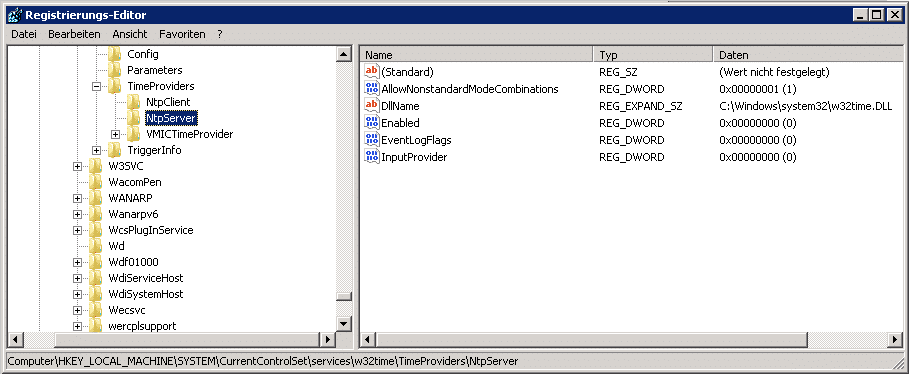This screenshot has width=909, height=374.
Task: Expand the WANARP node
Action: click(x=77, y=198)
